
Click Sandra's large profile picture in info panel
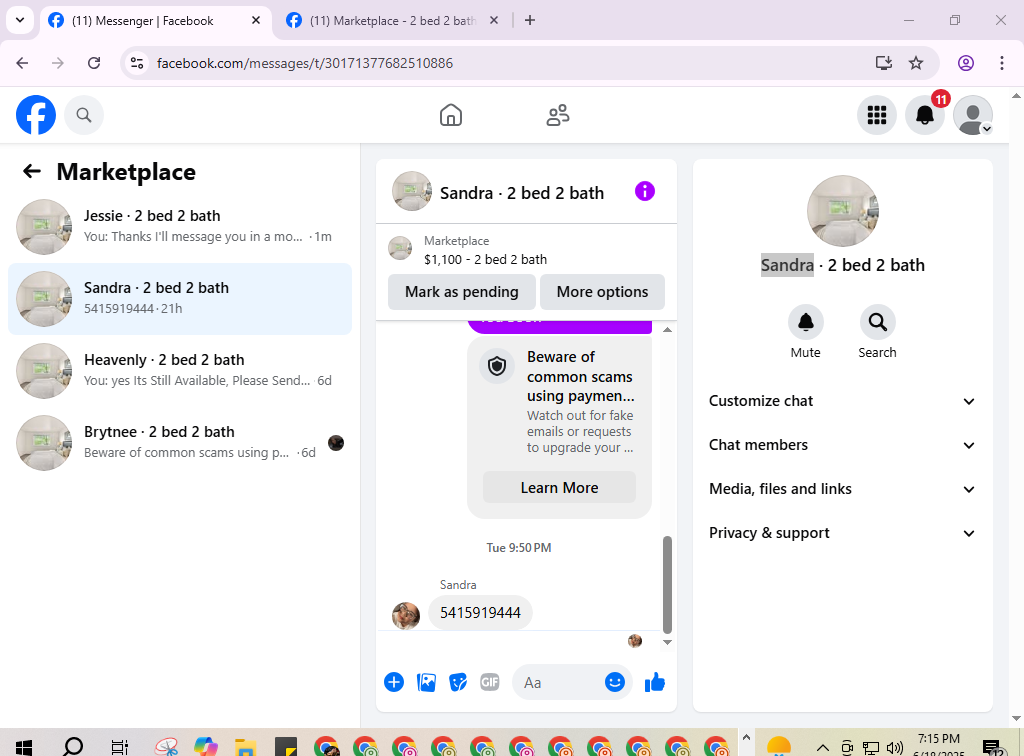click(x=842, y=211)
